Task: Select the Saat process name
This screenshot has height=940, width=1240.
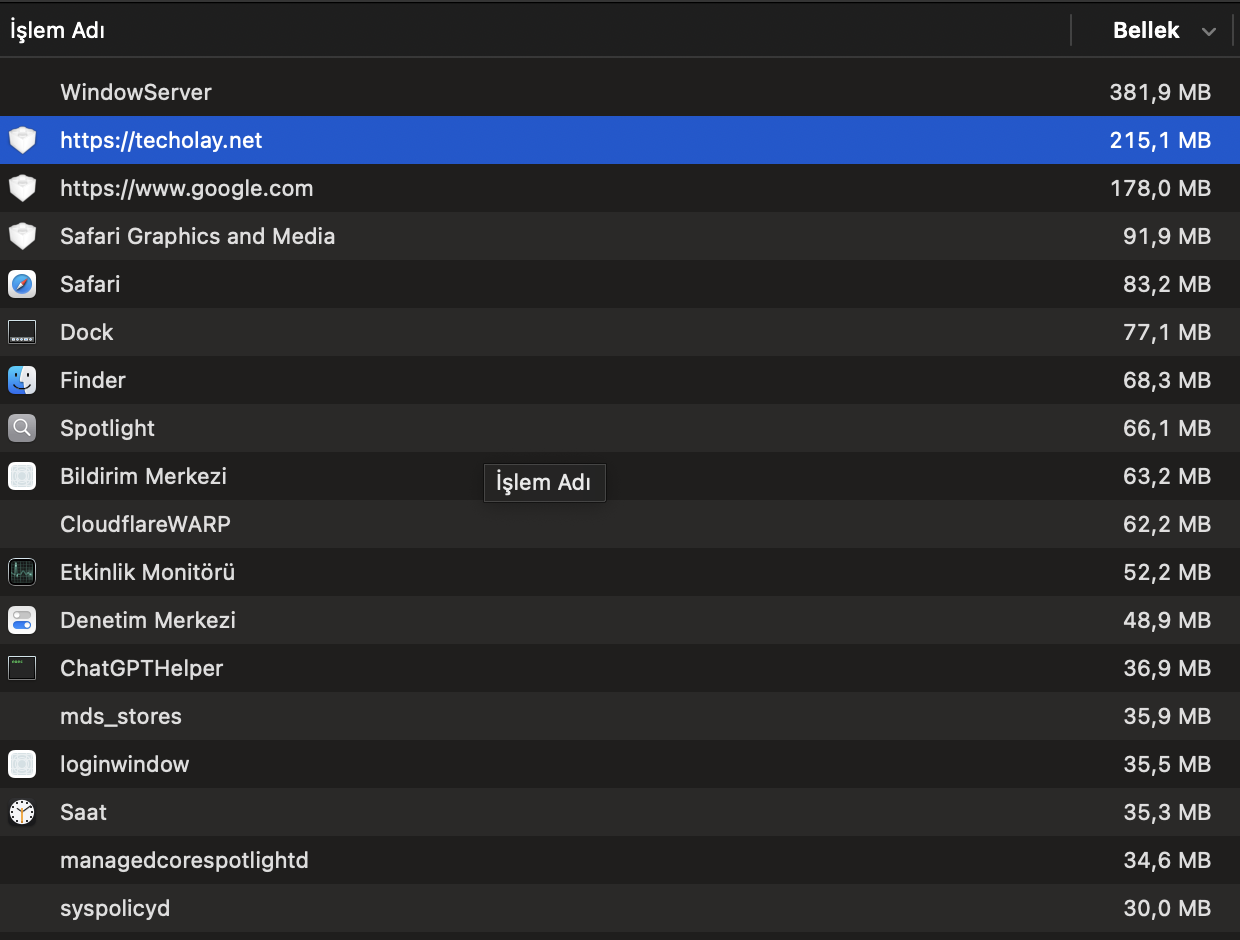Action: [84, 812]
